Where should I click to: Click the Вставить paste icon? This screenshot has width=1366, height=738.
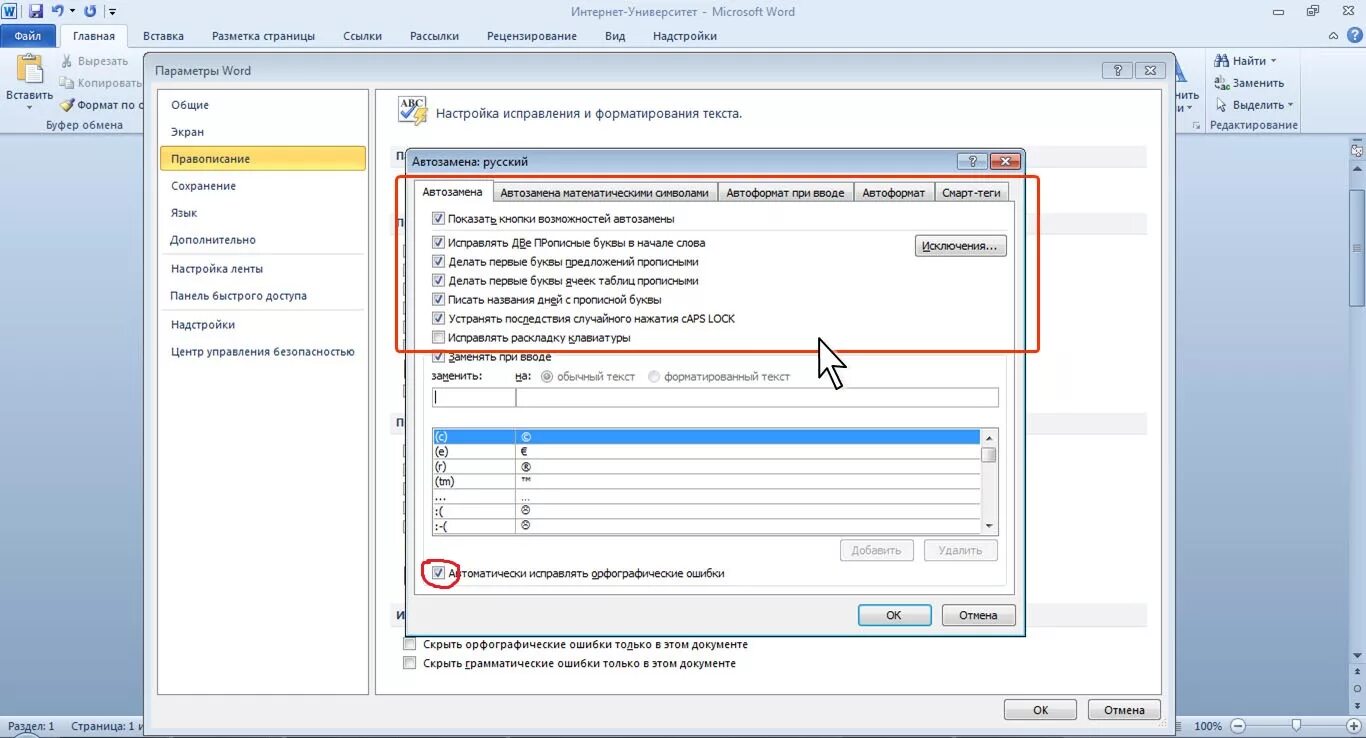pyautogui.click(x=28, y=70)
